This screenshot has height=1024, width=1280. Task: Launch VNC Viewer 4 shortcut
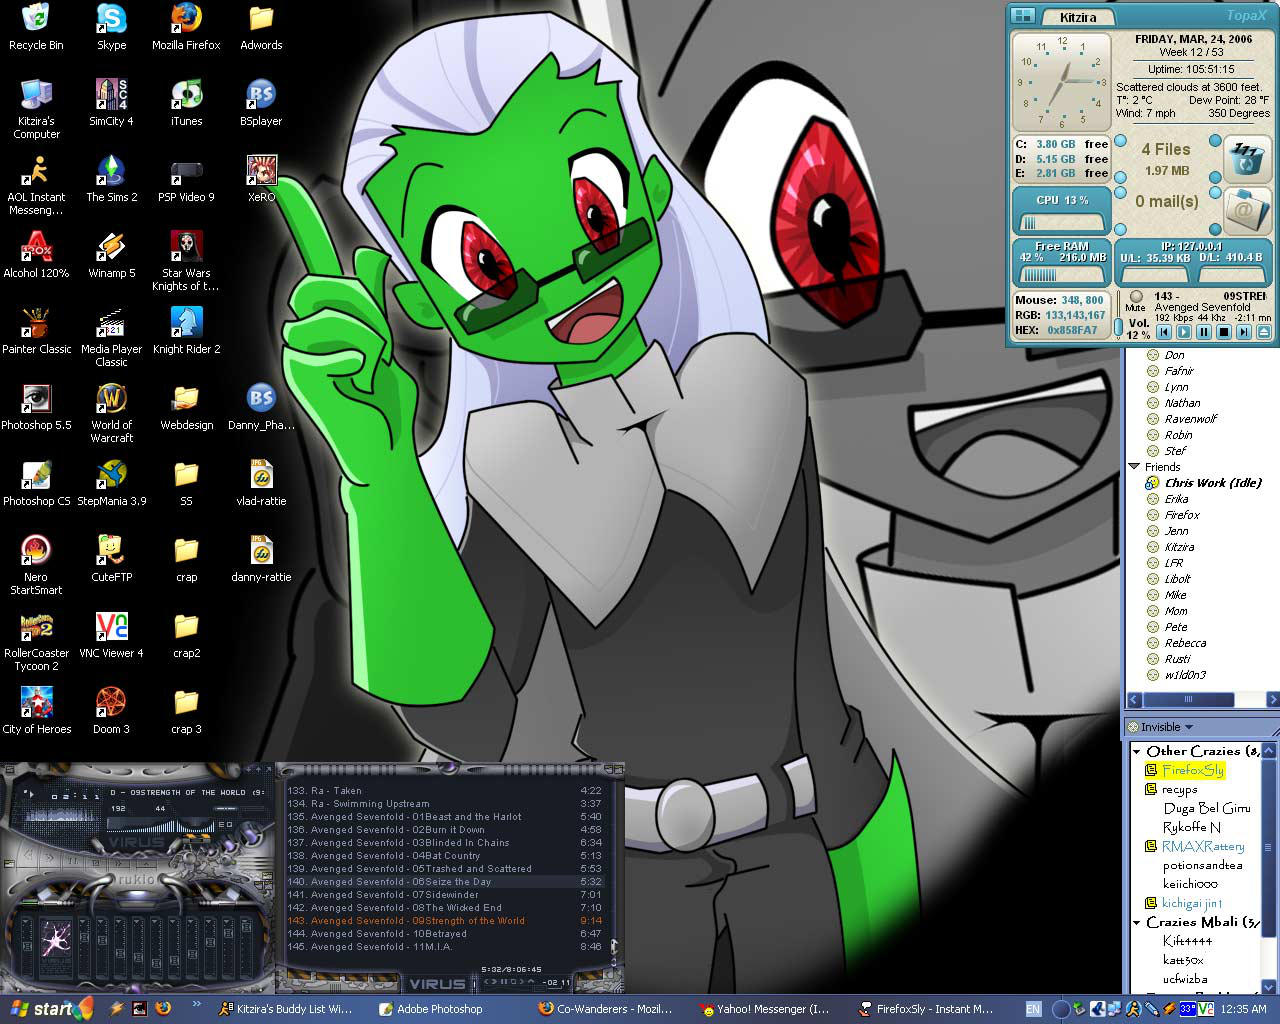pos(111,635)
